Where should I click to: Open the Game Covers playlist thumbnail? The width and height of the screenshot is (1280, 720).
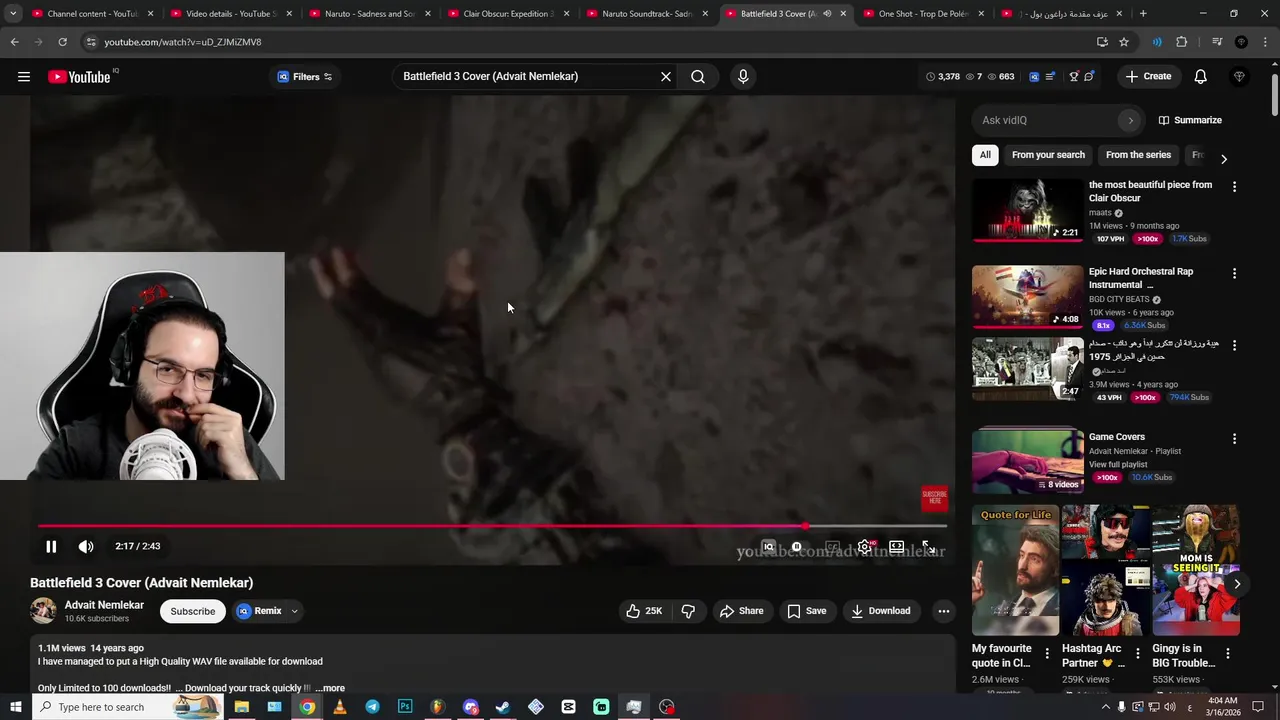click(1027, 461)
